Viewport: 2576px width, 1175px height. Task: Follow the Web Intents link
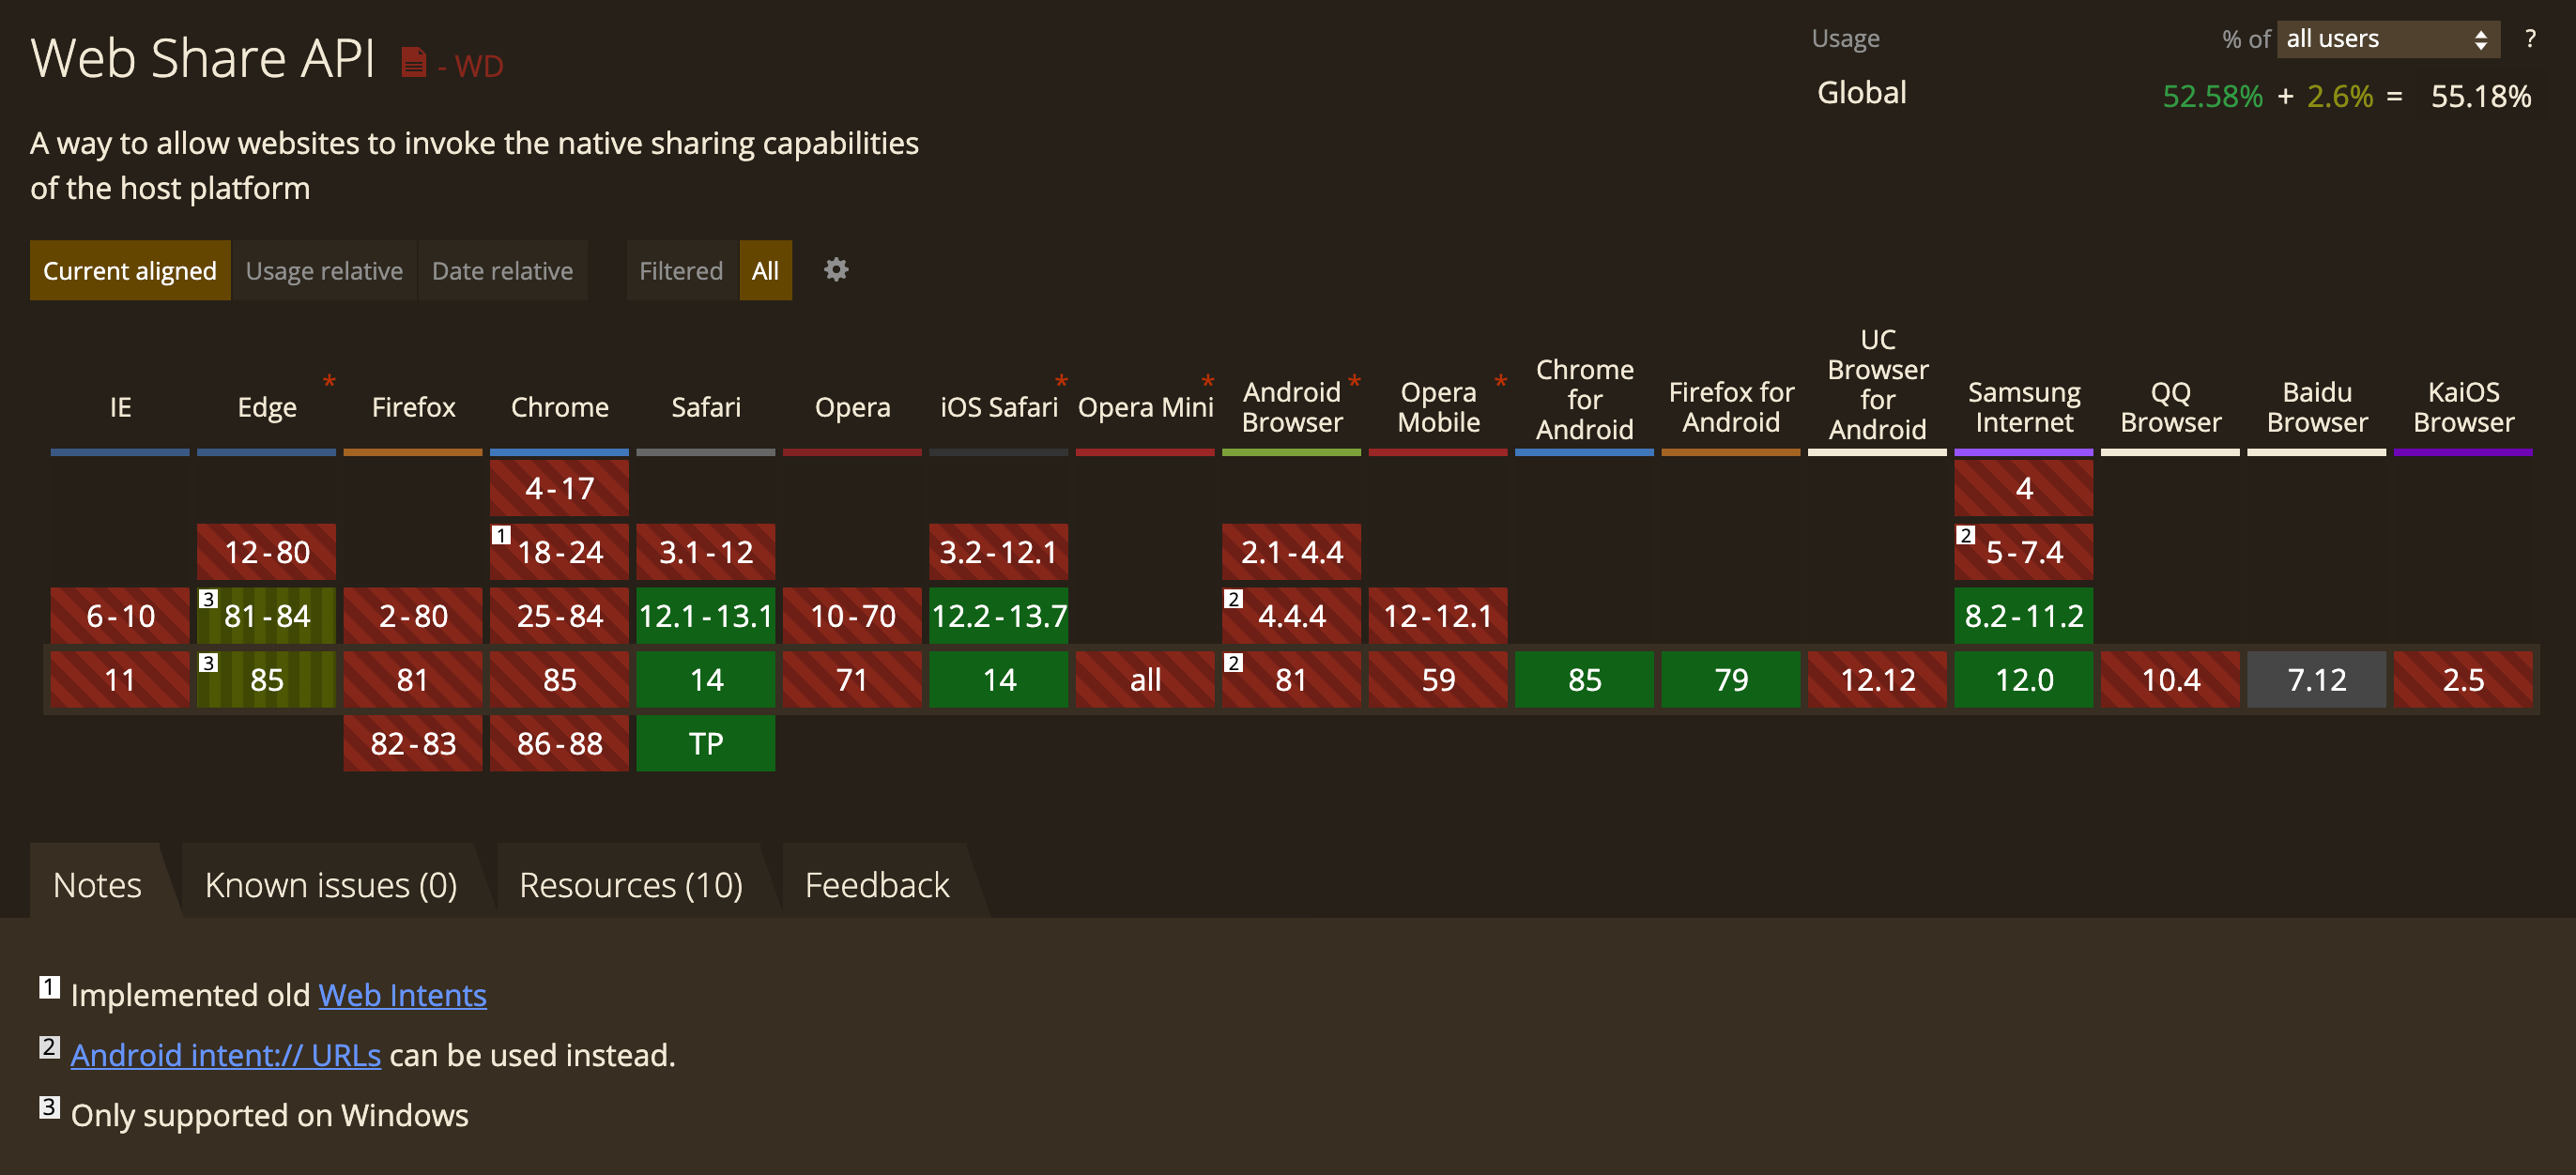[x=402, y=995]
